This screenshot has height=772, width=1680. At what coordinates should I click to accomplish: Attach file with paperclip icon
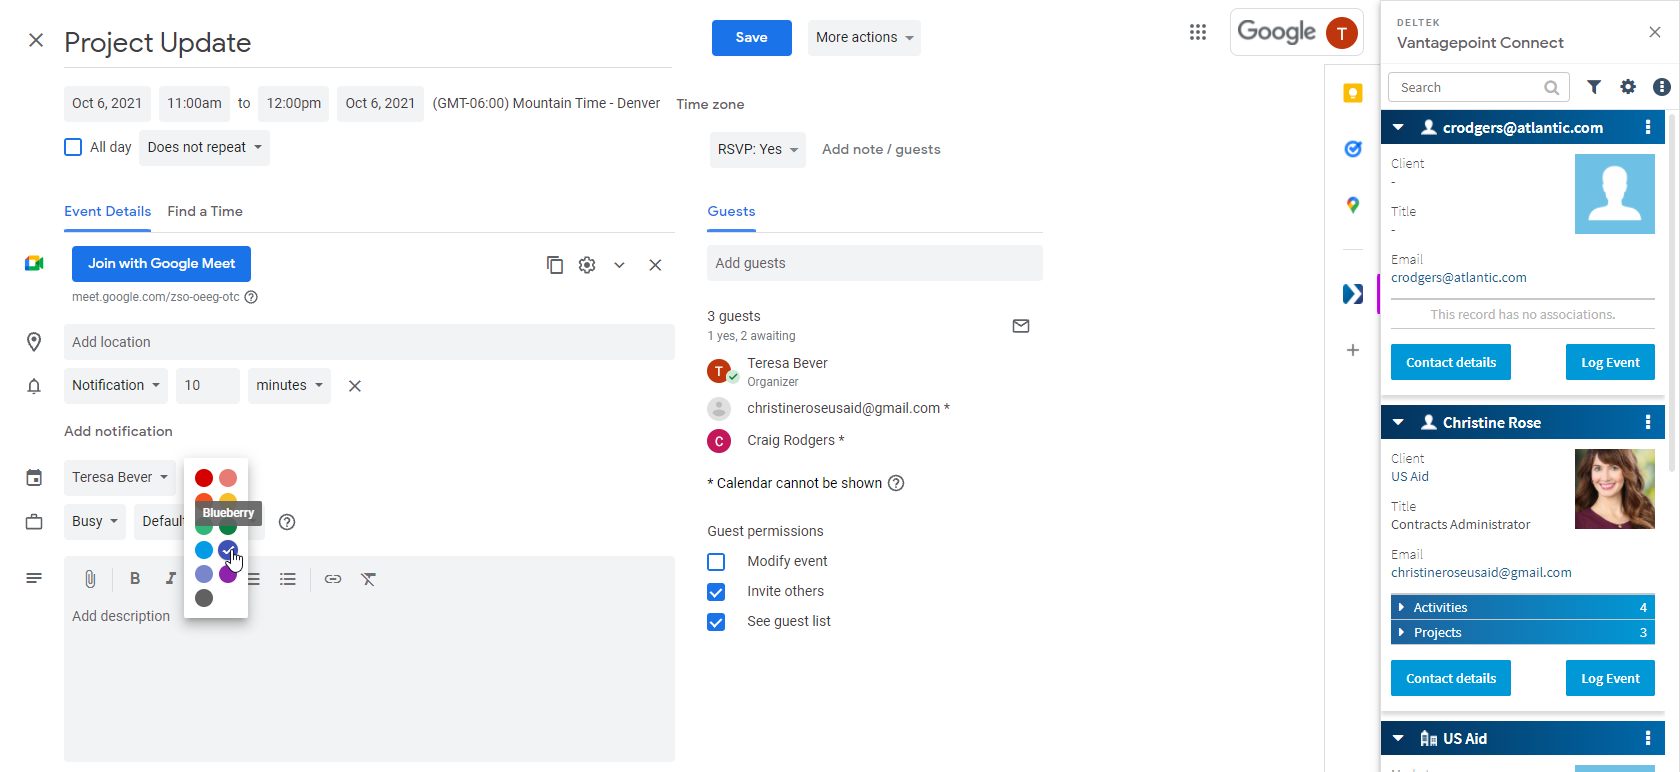[90, 579]
